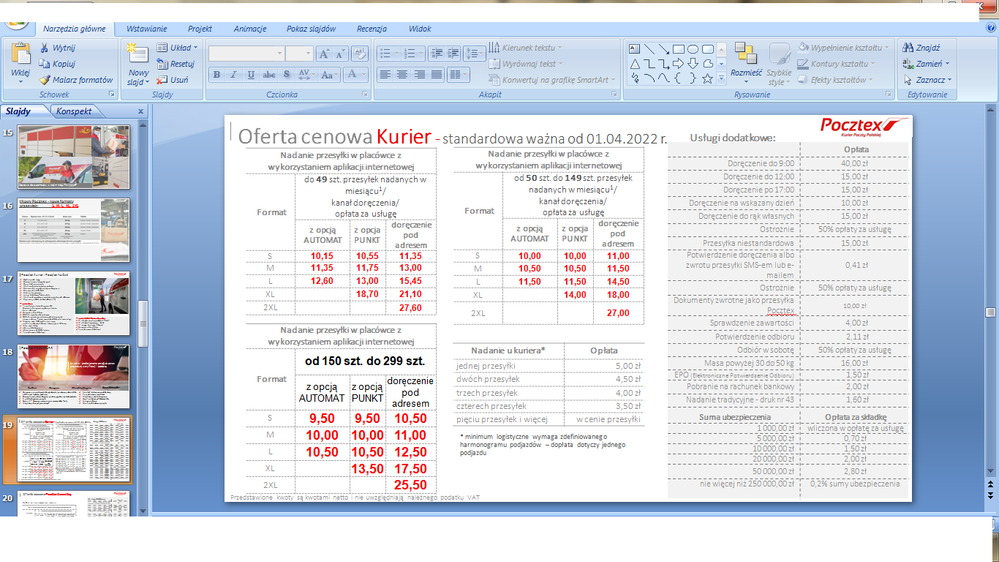Click Usuń to delete the slide
This screenshot has width=999, height=562.
point(173,80)
